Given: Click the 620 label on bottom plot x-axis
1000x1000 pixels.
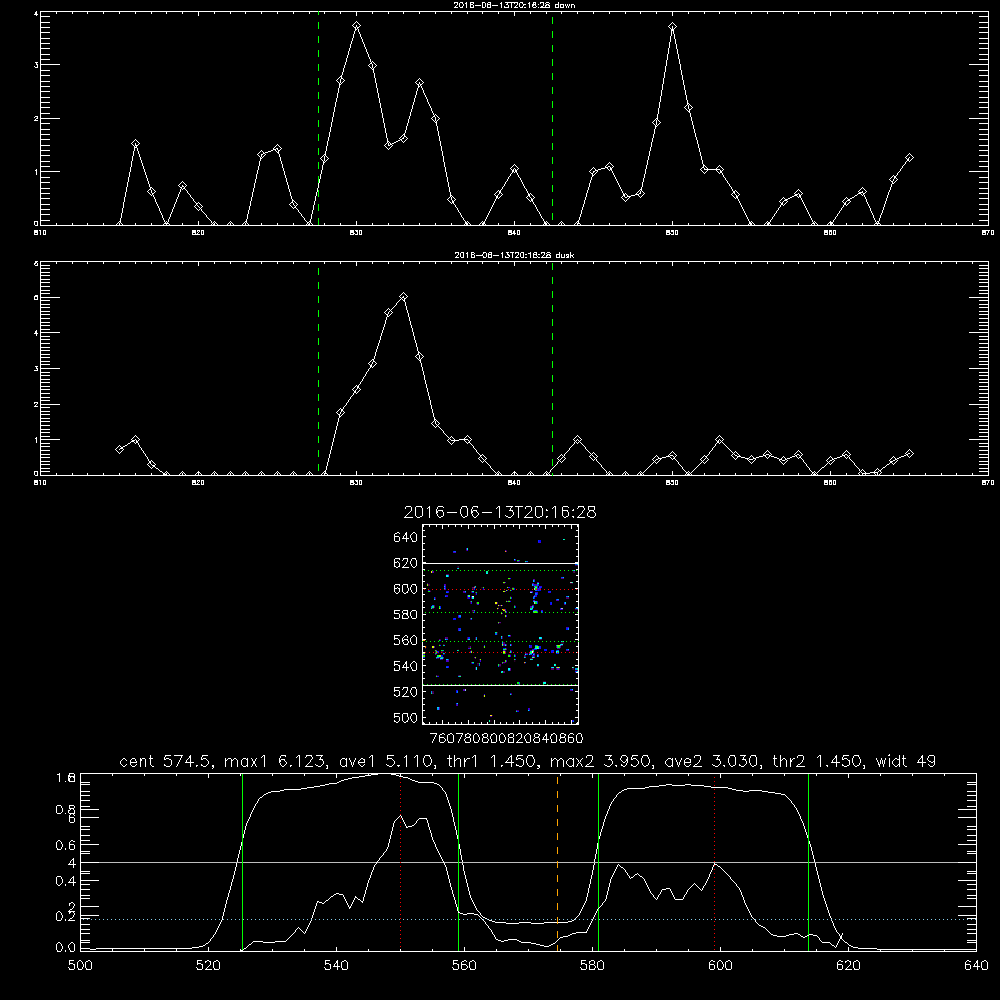Looking at the screenshot, I should (848, 966).
